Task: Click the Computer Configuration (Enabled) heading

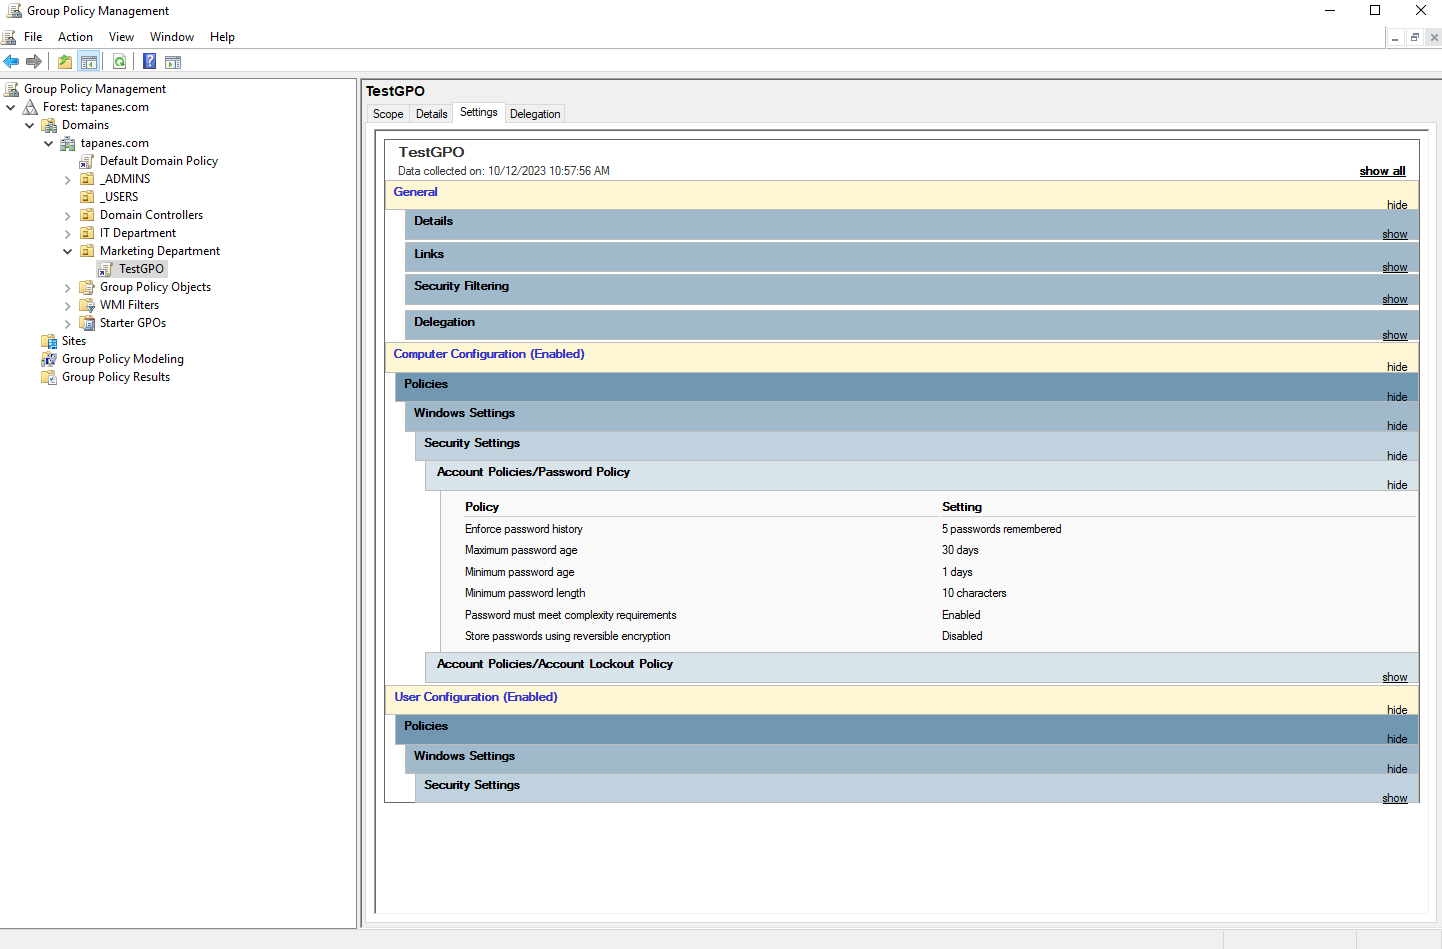Action: click(488, 354)
